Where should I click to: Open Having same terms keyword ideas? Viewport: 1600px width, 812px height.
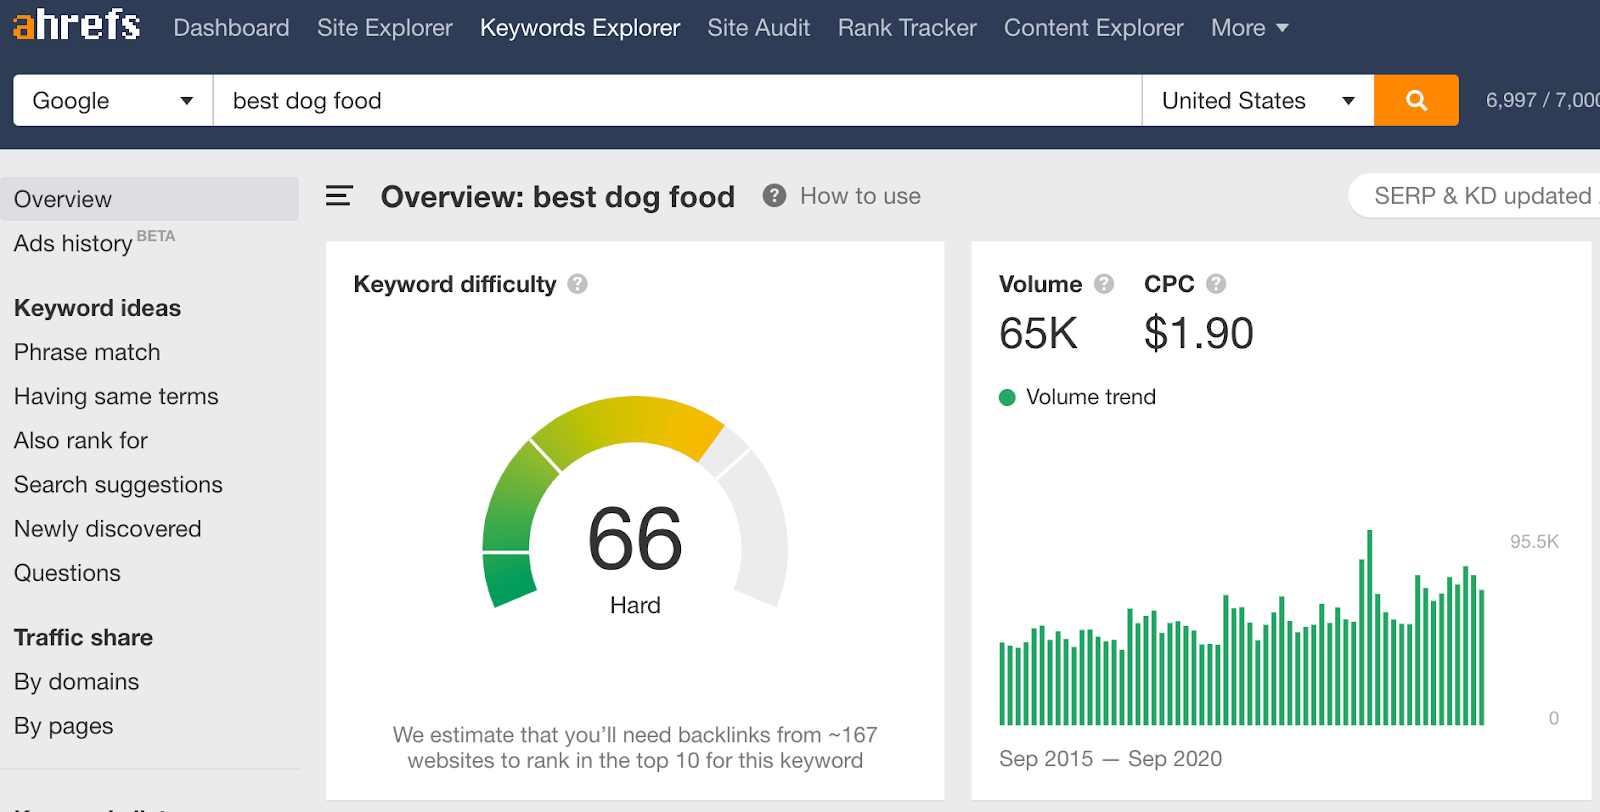pyautogui.click(x=116, y=396)
